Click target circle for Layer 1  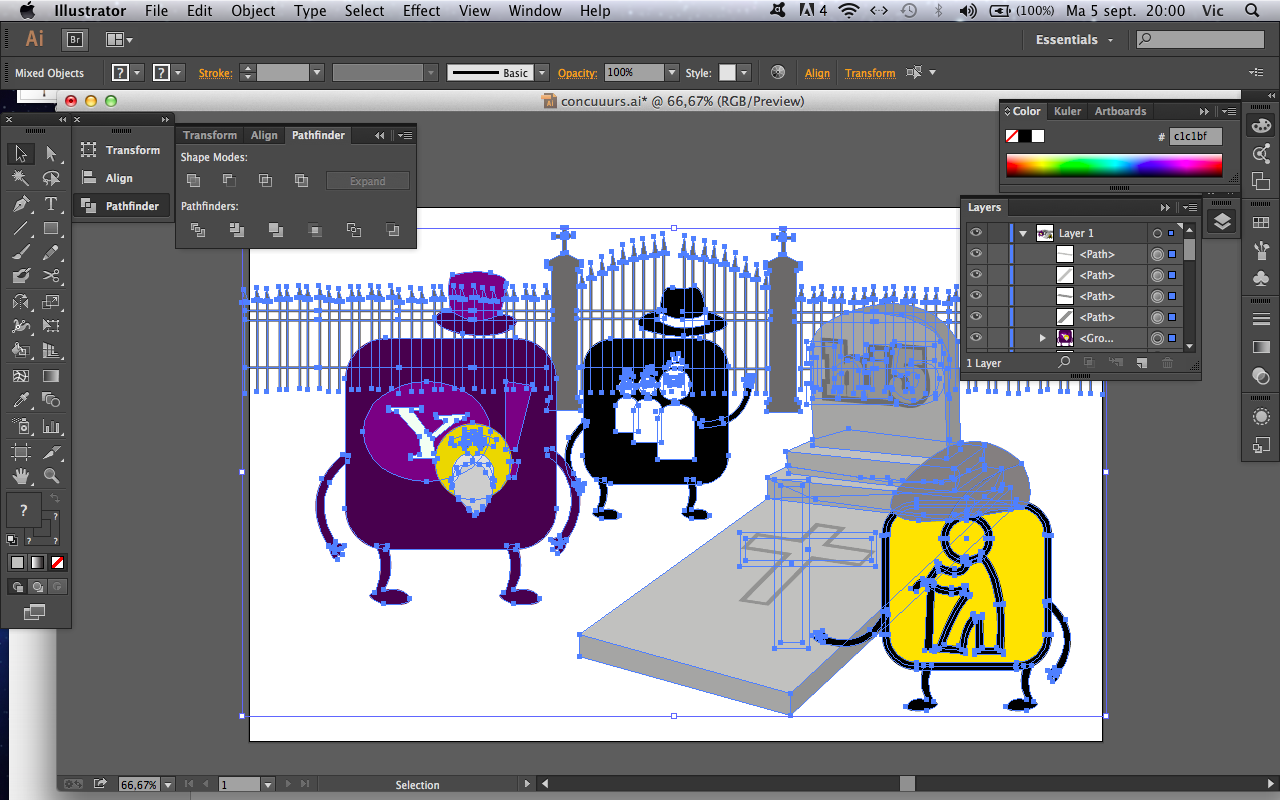[x=1157, y=233]
